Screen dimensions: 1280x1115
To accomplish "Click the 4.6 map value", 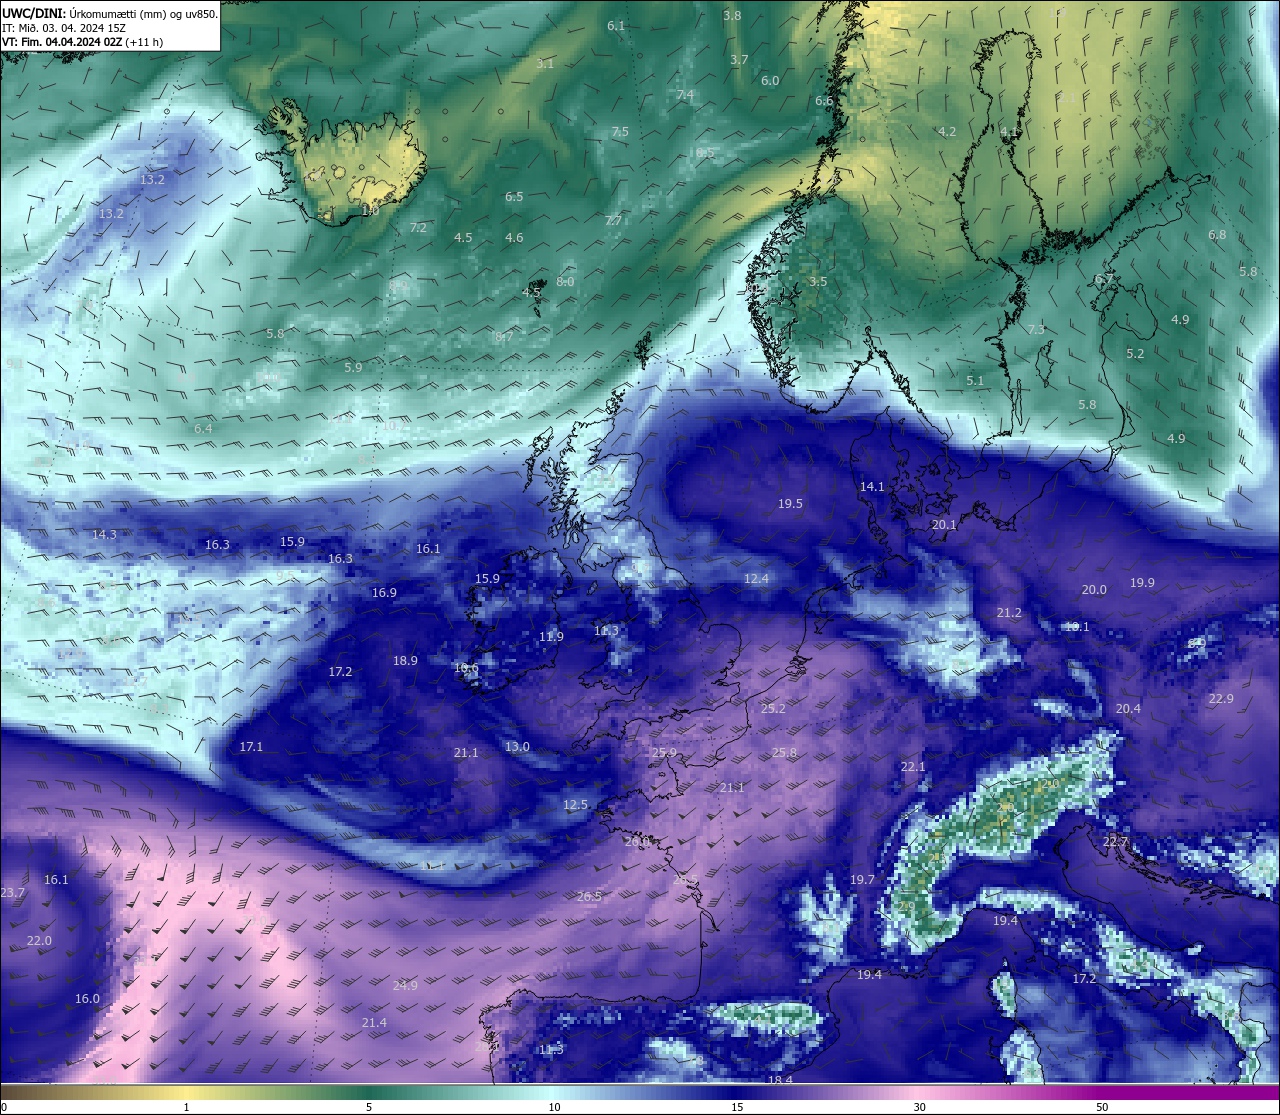I will click(x=514, y=237).
